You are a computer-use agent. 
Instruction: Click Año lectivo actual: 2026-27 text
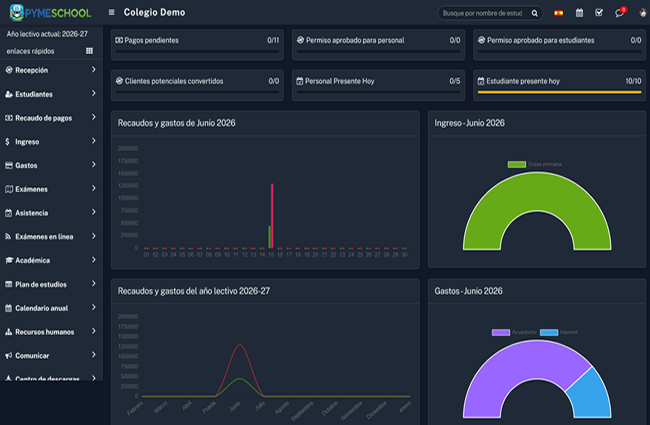point(47,34)
